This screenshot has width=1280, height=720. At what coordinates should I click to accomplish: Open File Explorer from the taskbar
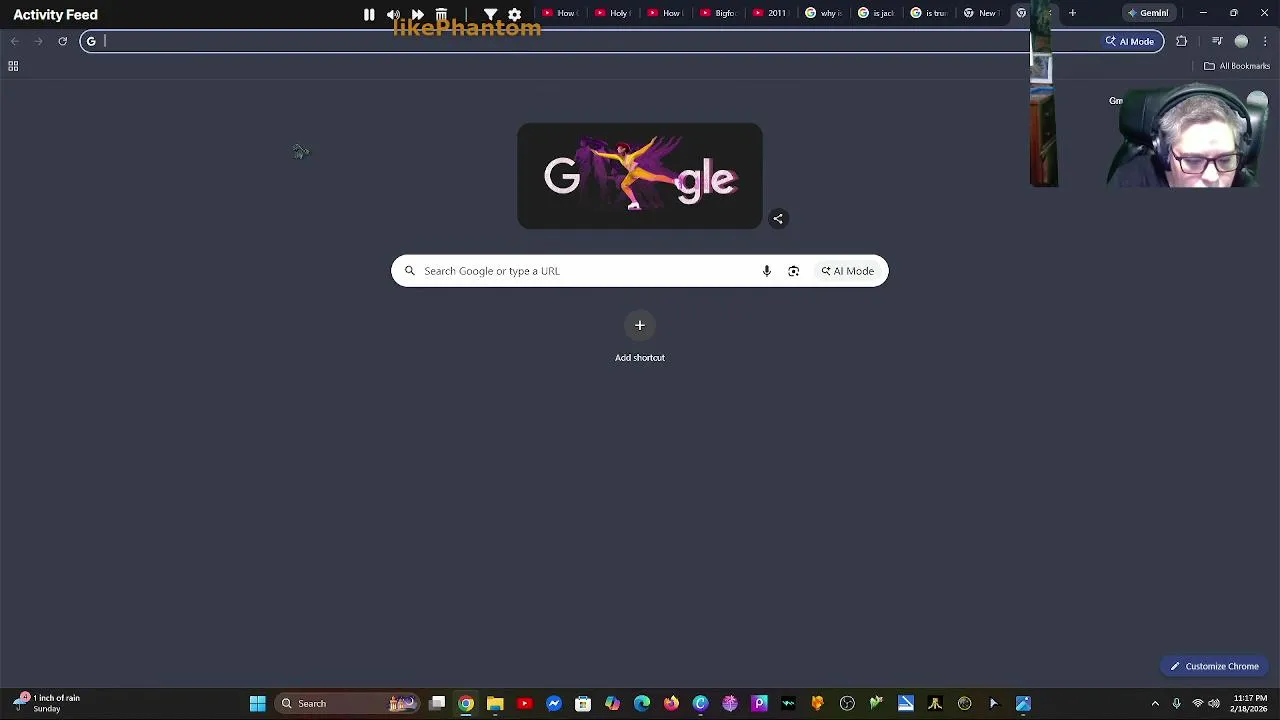495,703
